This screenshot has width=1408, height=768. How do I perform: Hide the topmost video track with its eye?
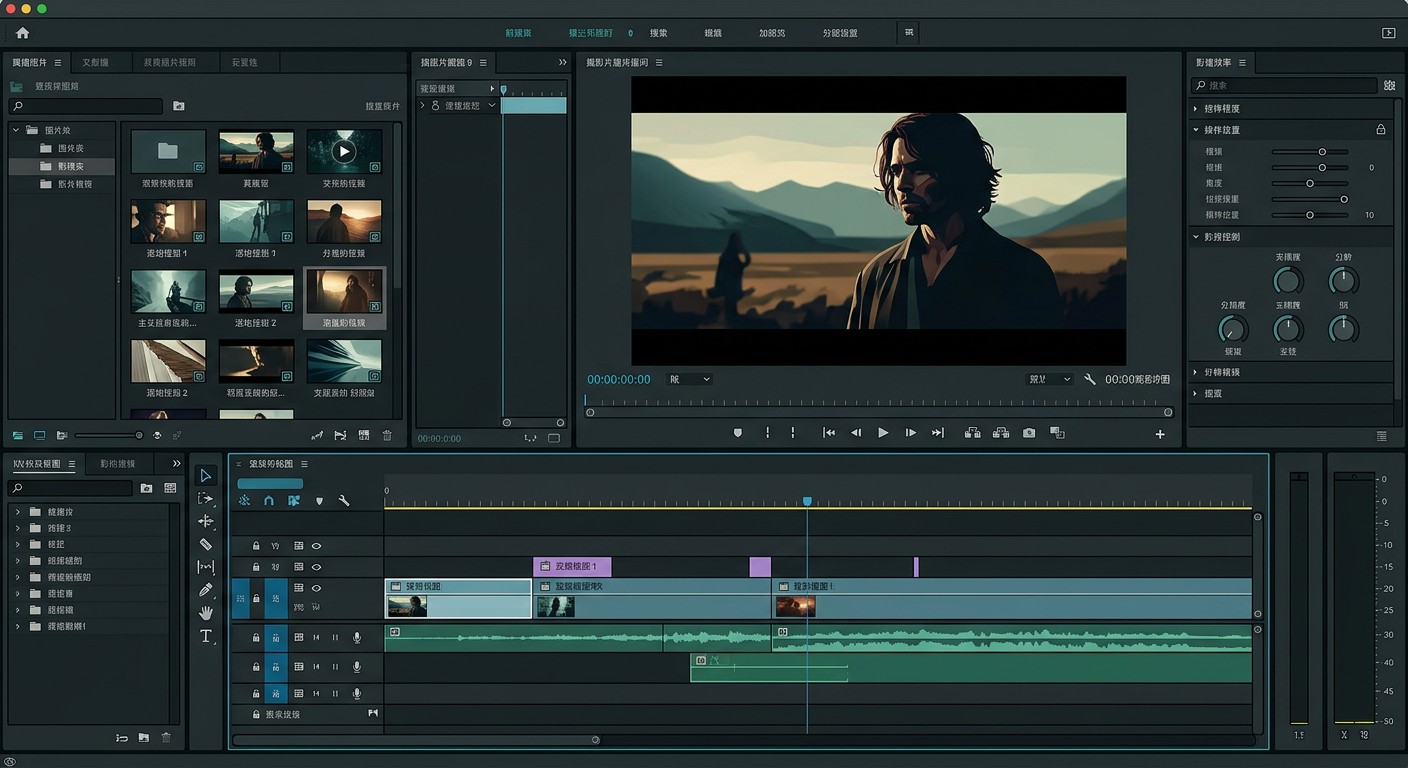pyautogui.click(x=316, y=546)
